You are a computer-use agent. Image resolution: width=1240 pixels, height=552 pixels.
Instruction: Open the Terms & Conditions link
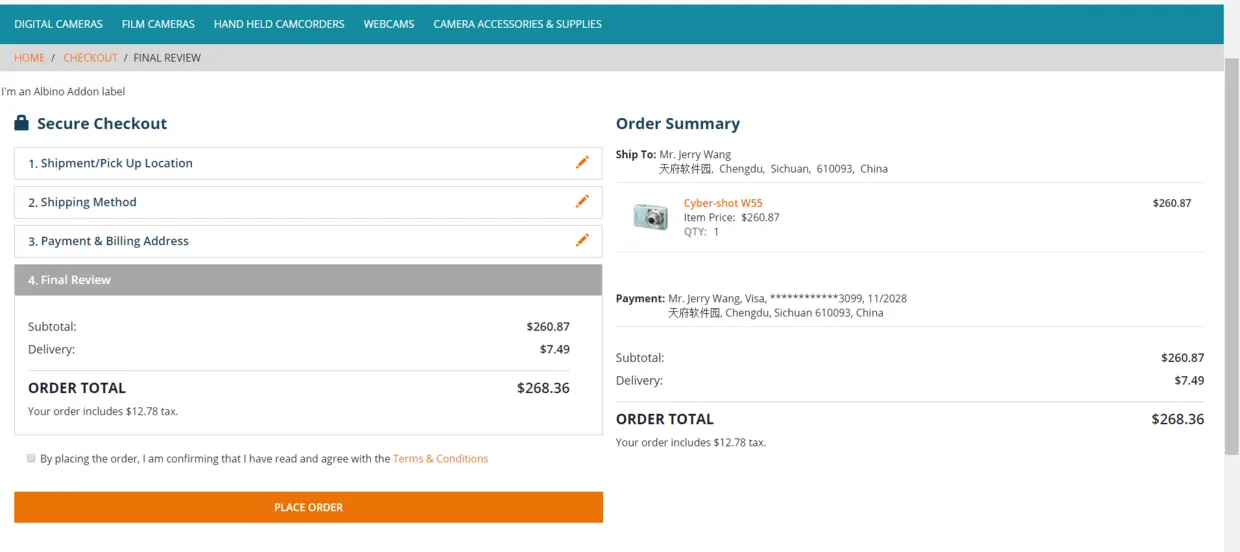point(440,459)
